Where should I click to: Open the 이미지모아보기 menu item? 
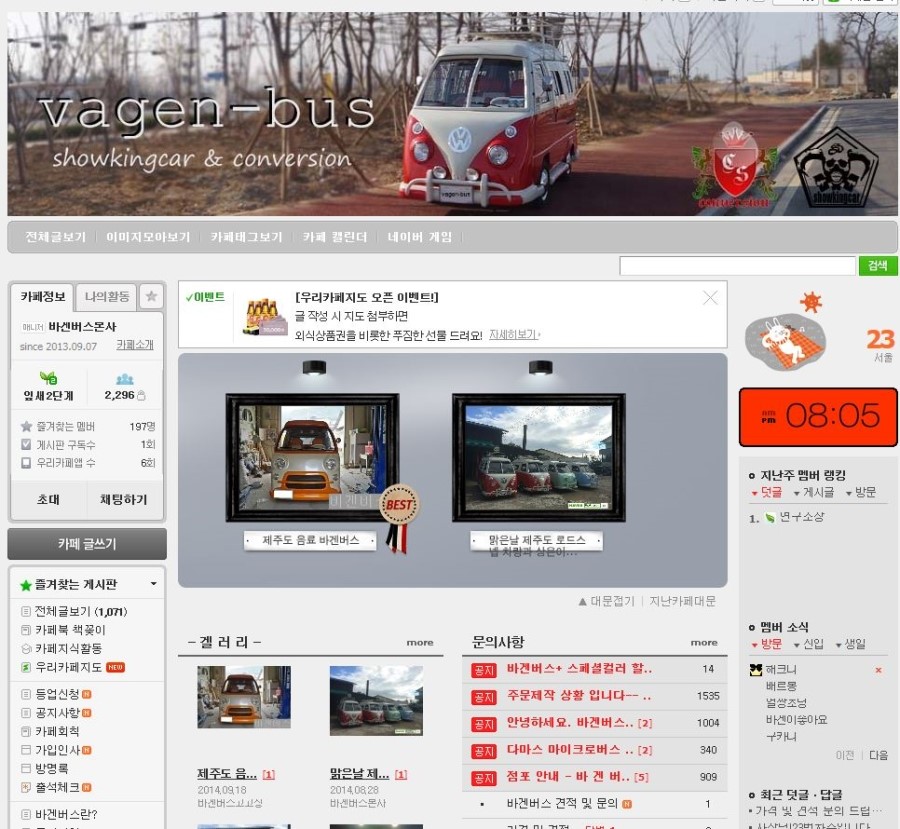[x=148, y=237]
